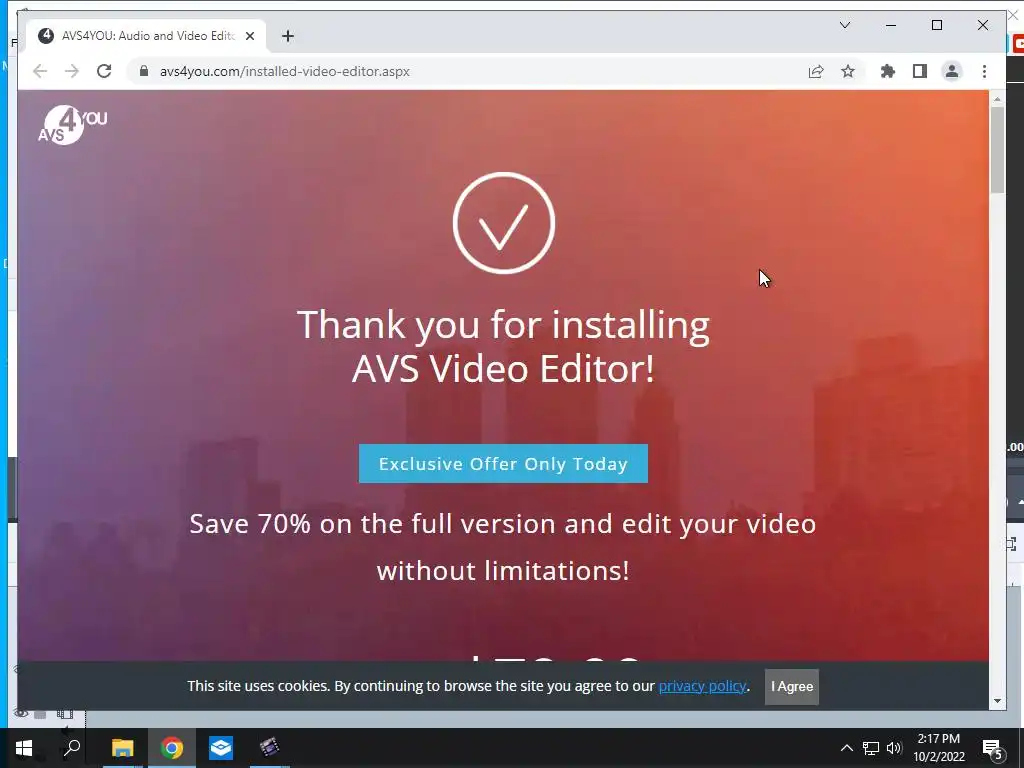Image resolution: width=1024 pixels, height=768 pixels.
Task: Open File Explorer from taskbar
Action: pyautogui.click(x=122, y=748)
